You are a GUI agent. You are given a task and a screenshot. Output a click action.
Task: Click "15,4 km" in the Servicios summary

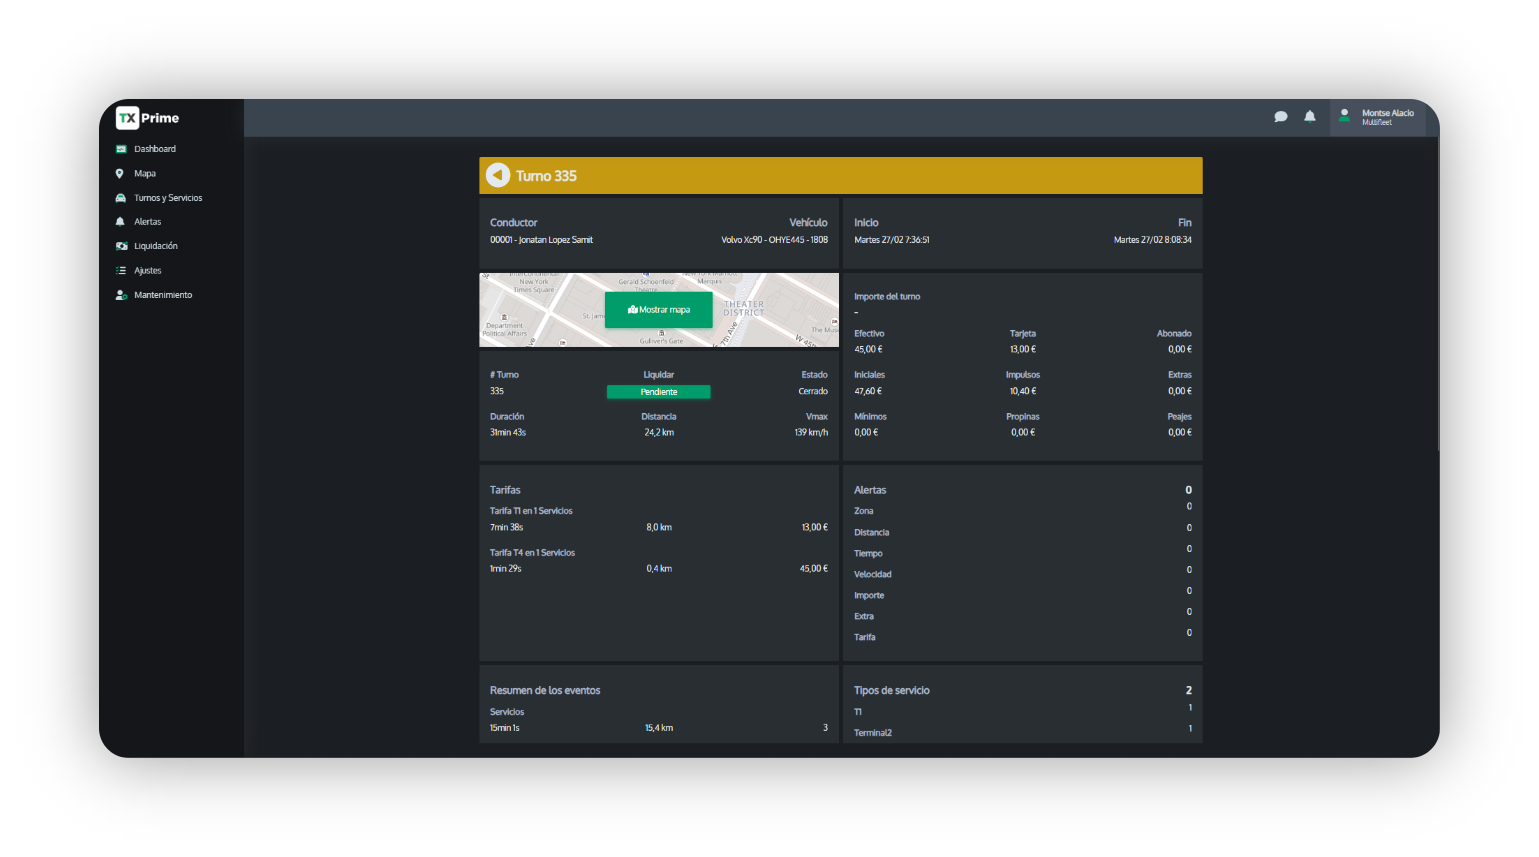[659, 728]
